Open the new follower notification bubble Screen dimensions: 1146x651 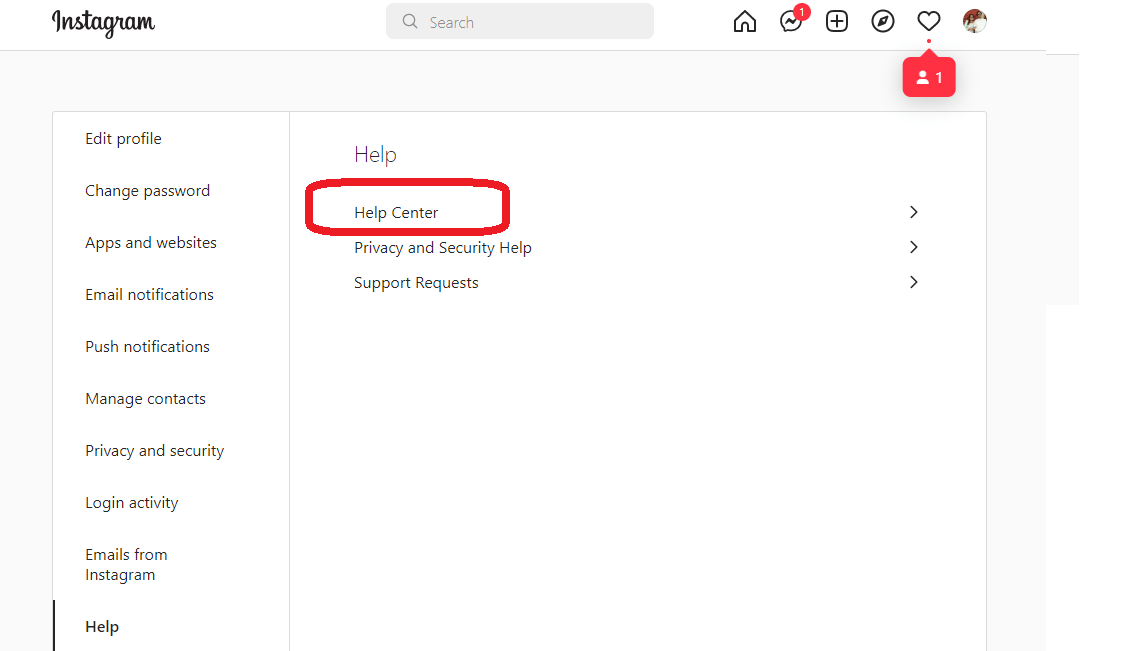(x=929, y=77)
